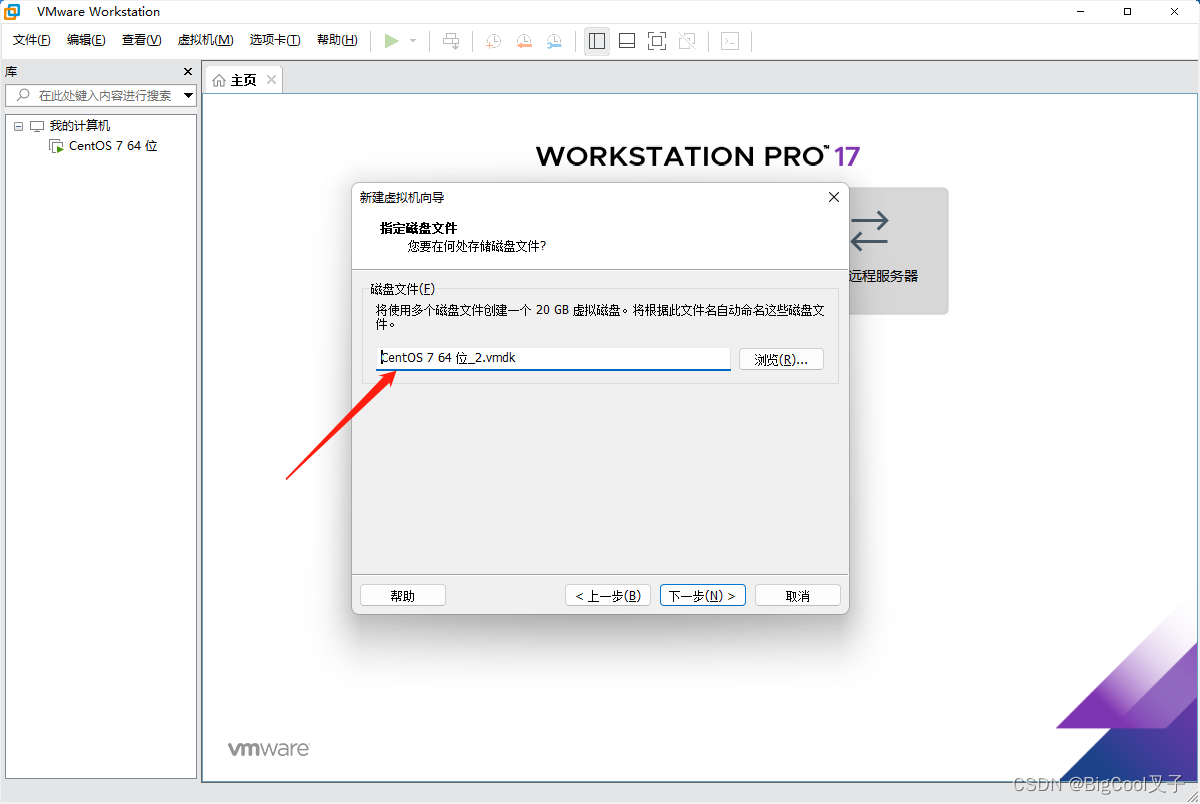Click the disk file name input field
Image resolution: width=1200 pixels, height=804 pixels.
(553, 358)
